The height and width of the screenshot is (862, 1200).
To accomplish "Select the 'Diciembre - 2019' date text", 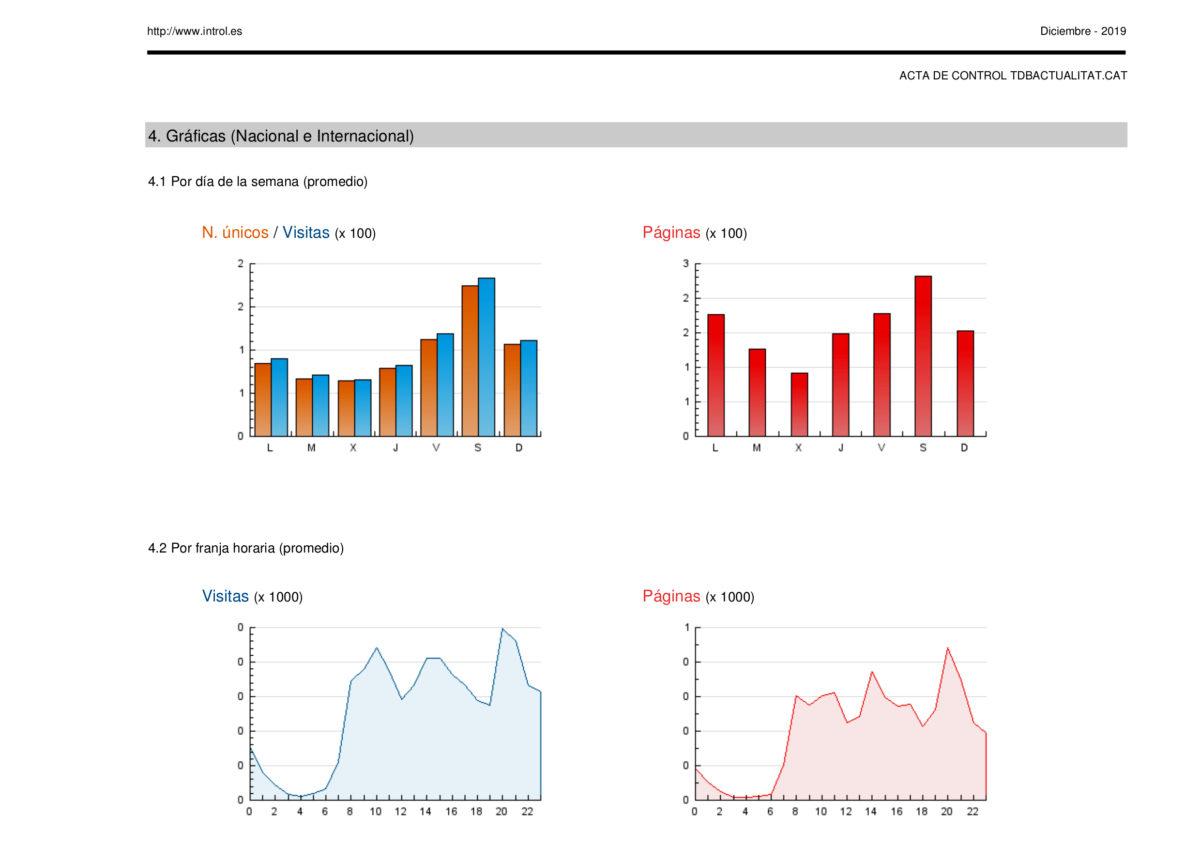I will click(x=1083, y=31).
